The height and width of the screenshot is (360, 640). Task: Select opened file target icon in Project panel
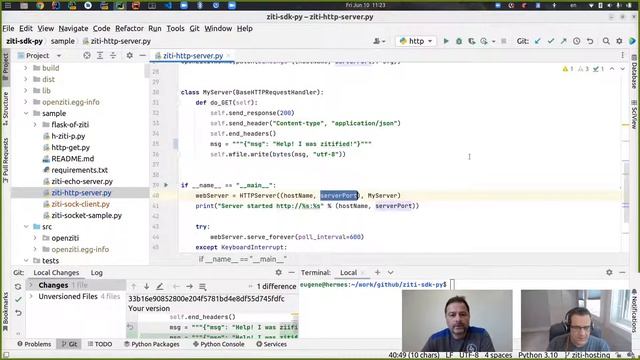[x=87, y=56]
